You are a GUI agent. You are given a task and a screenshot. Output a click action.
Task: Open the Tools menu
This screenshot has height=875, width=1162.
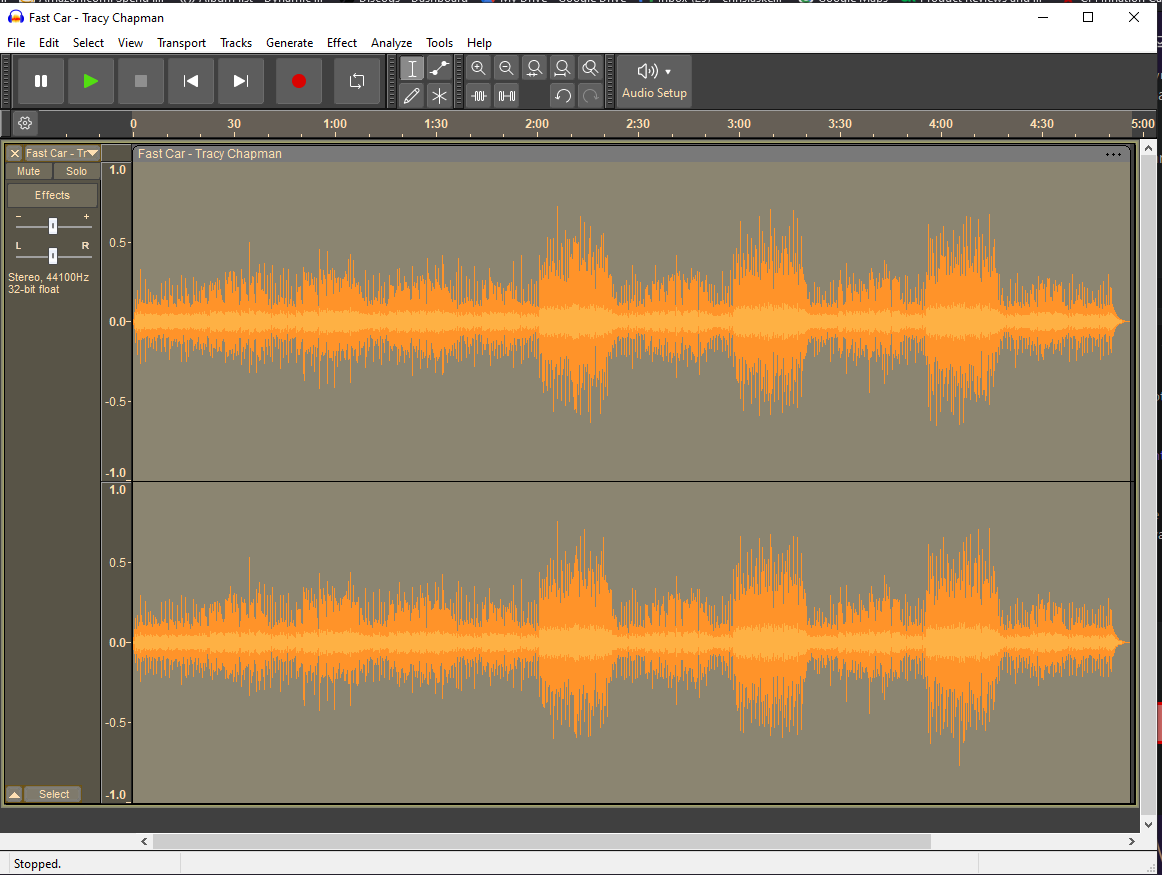(439, 43)
